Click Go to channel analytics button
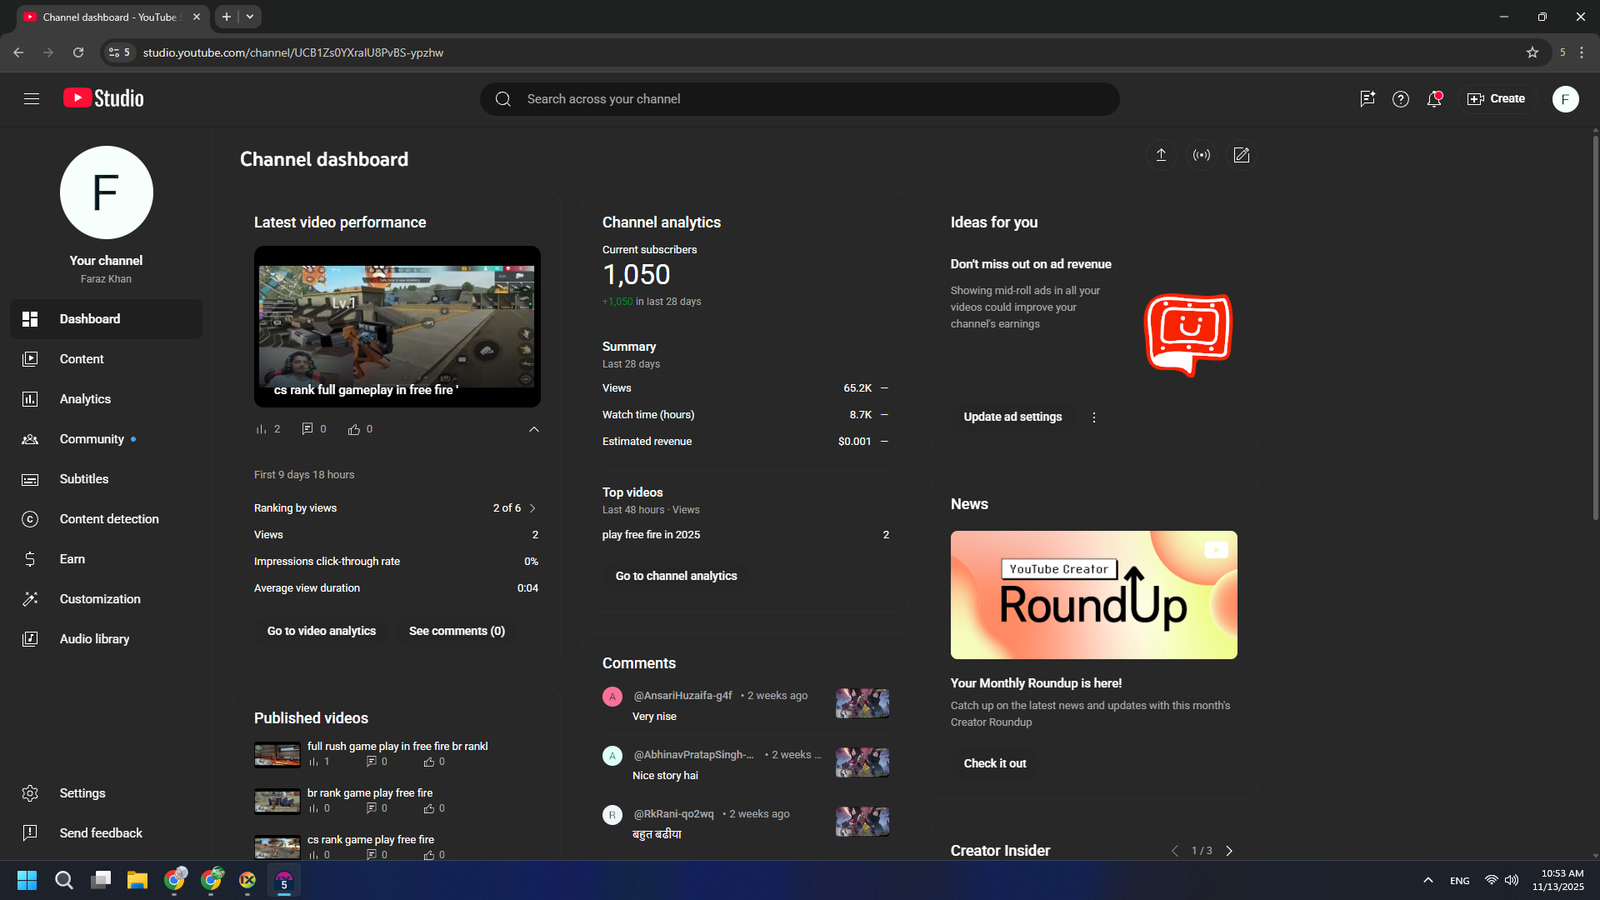This screenshot has height=900, width=1600. tap(676, 576)
